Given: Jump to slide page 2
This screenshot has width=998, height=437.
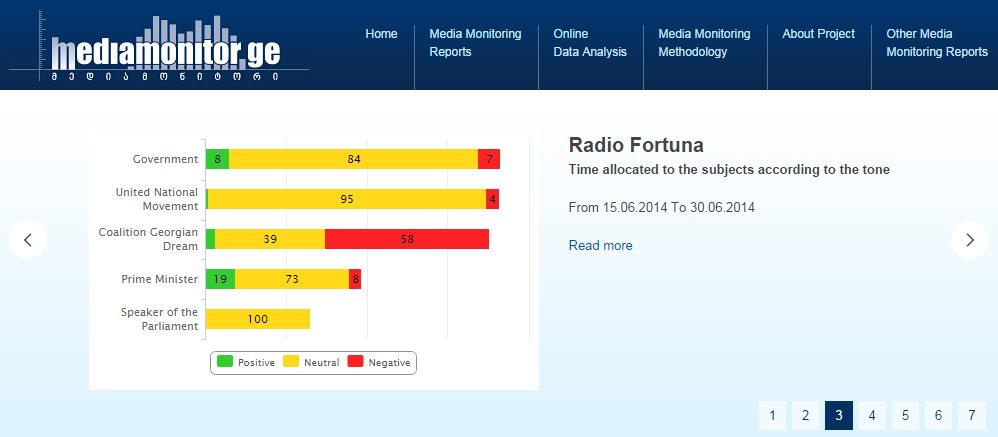Looking at the screenshot, I should click(x=806, y=415).
